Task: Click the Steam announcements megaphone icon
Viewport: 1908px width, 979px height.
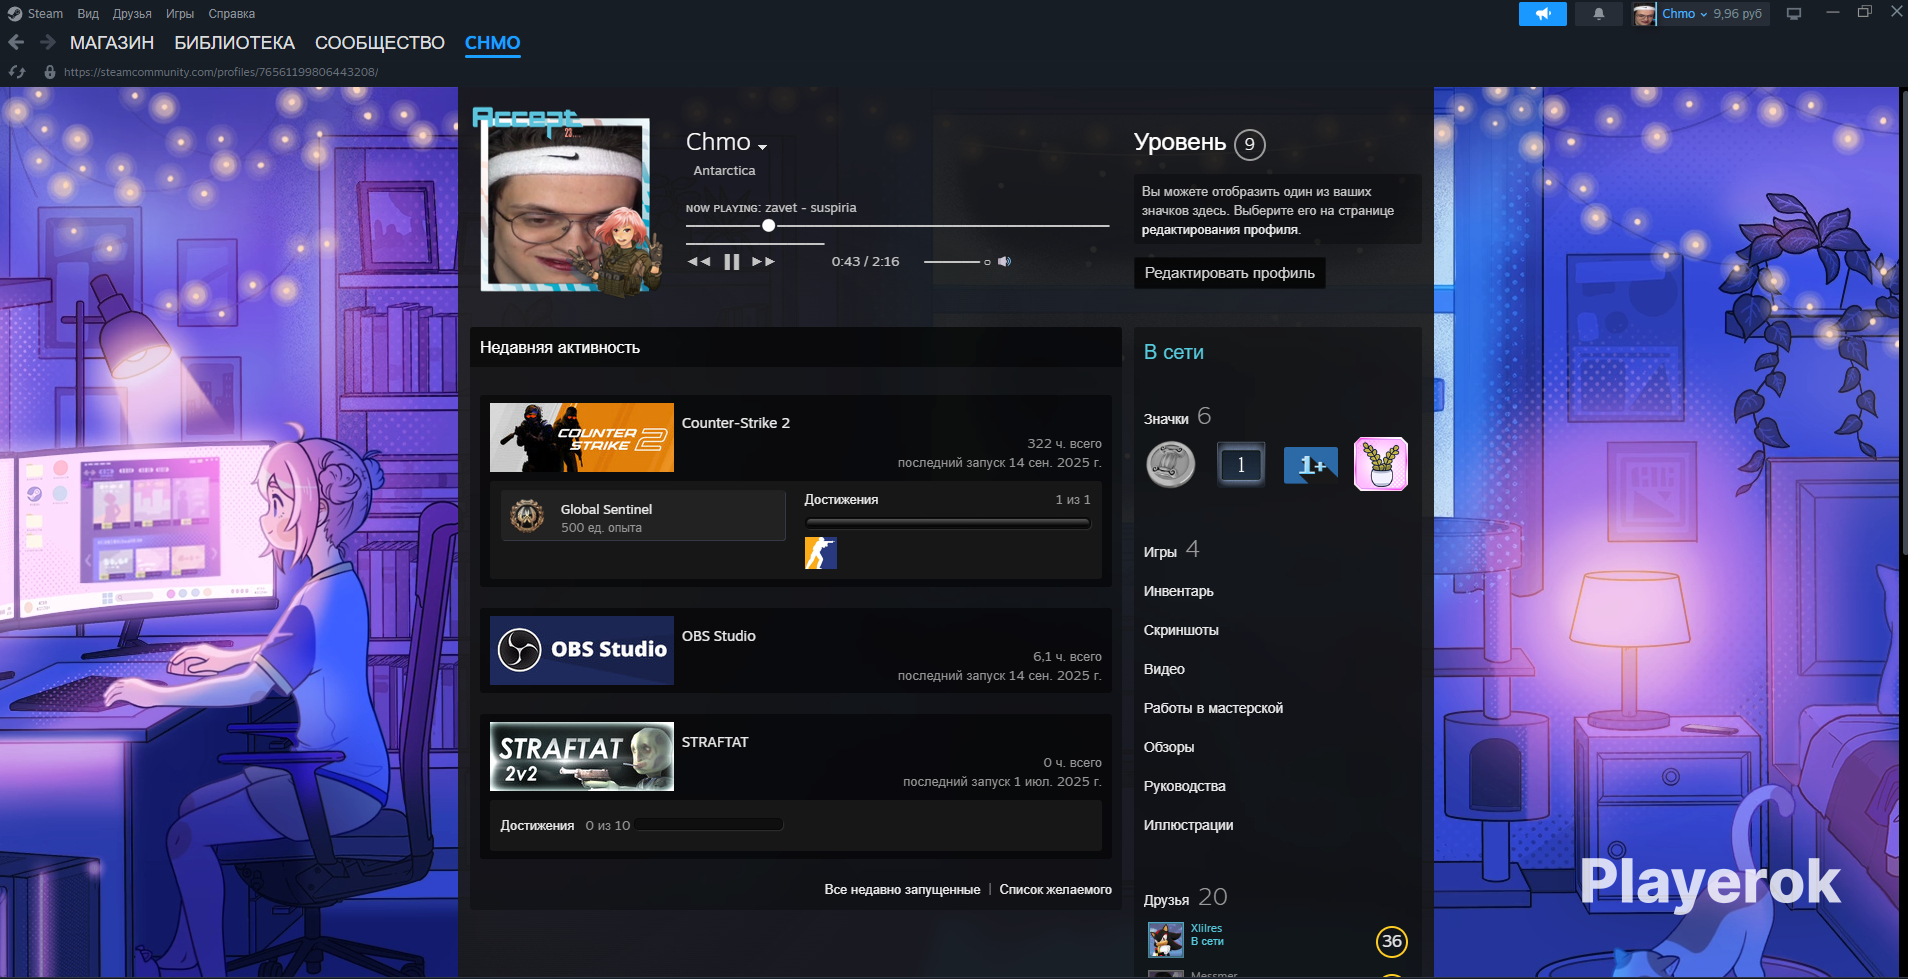Action: [1543, 14]
